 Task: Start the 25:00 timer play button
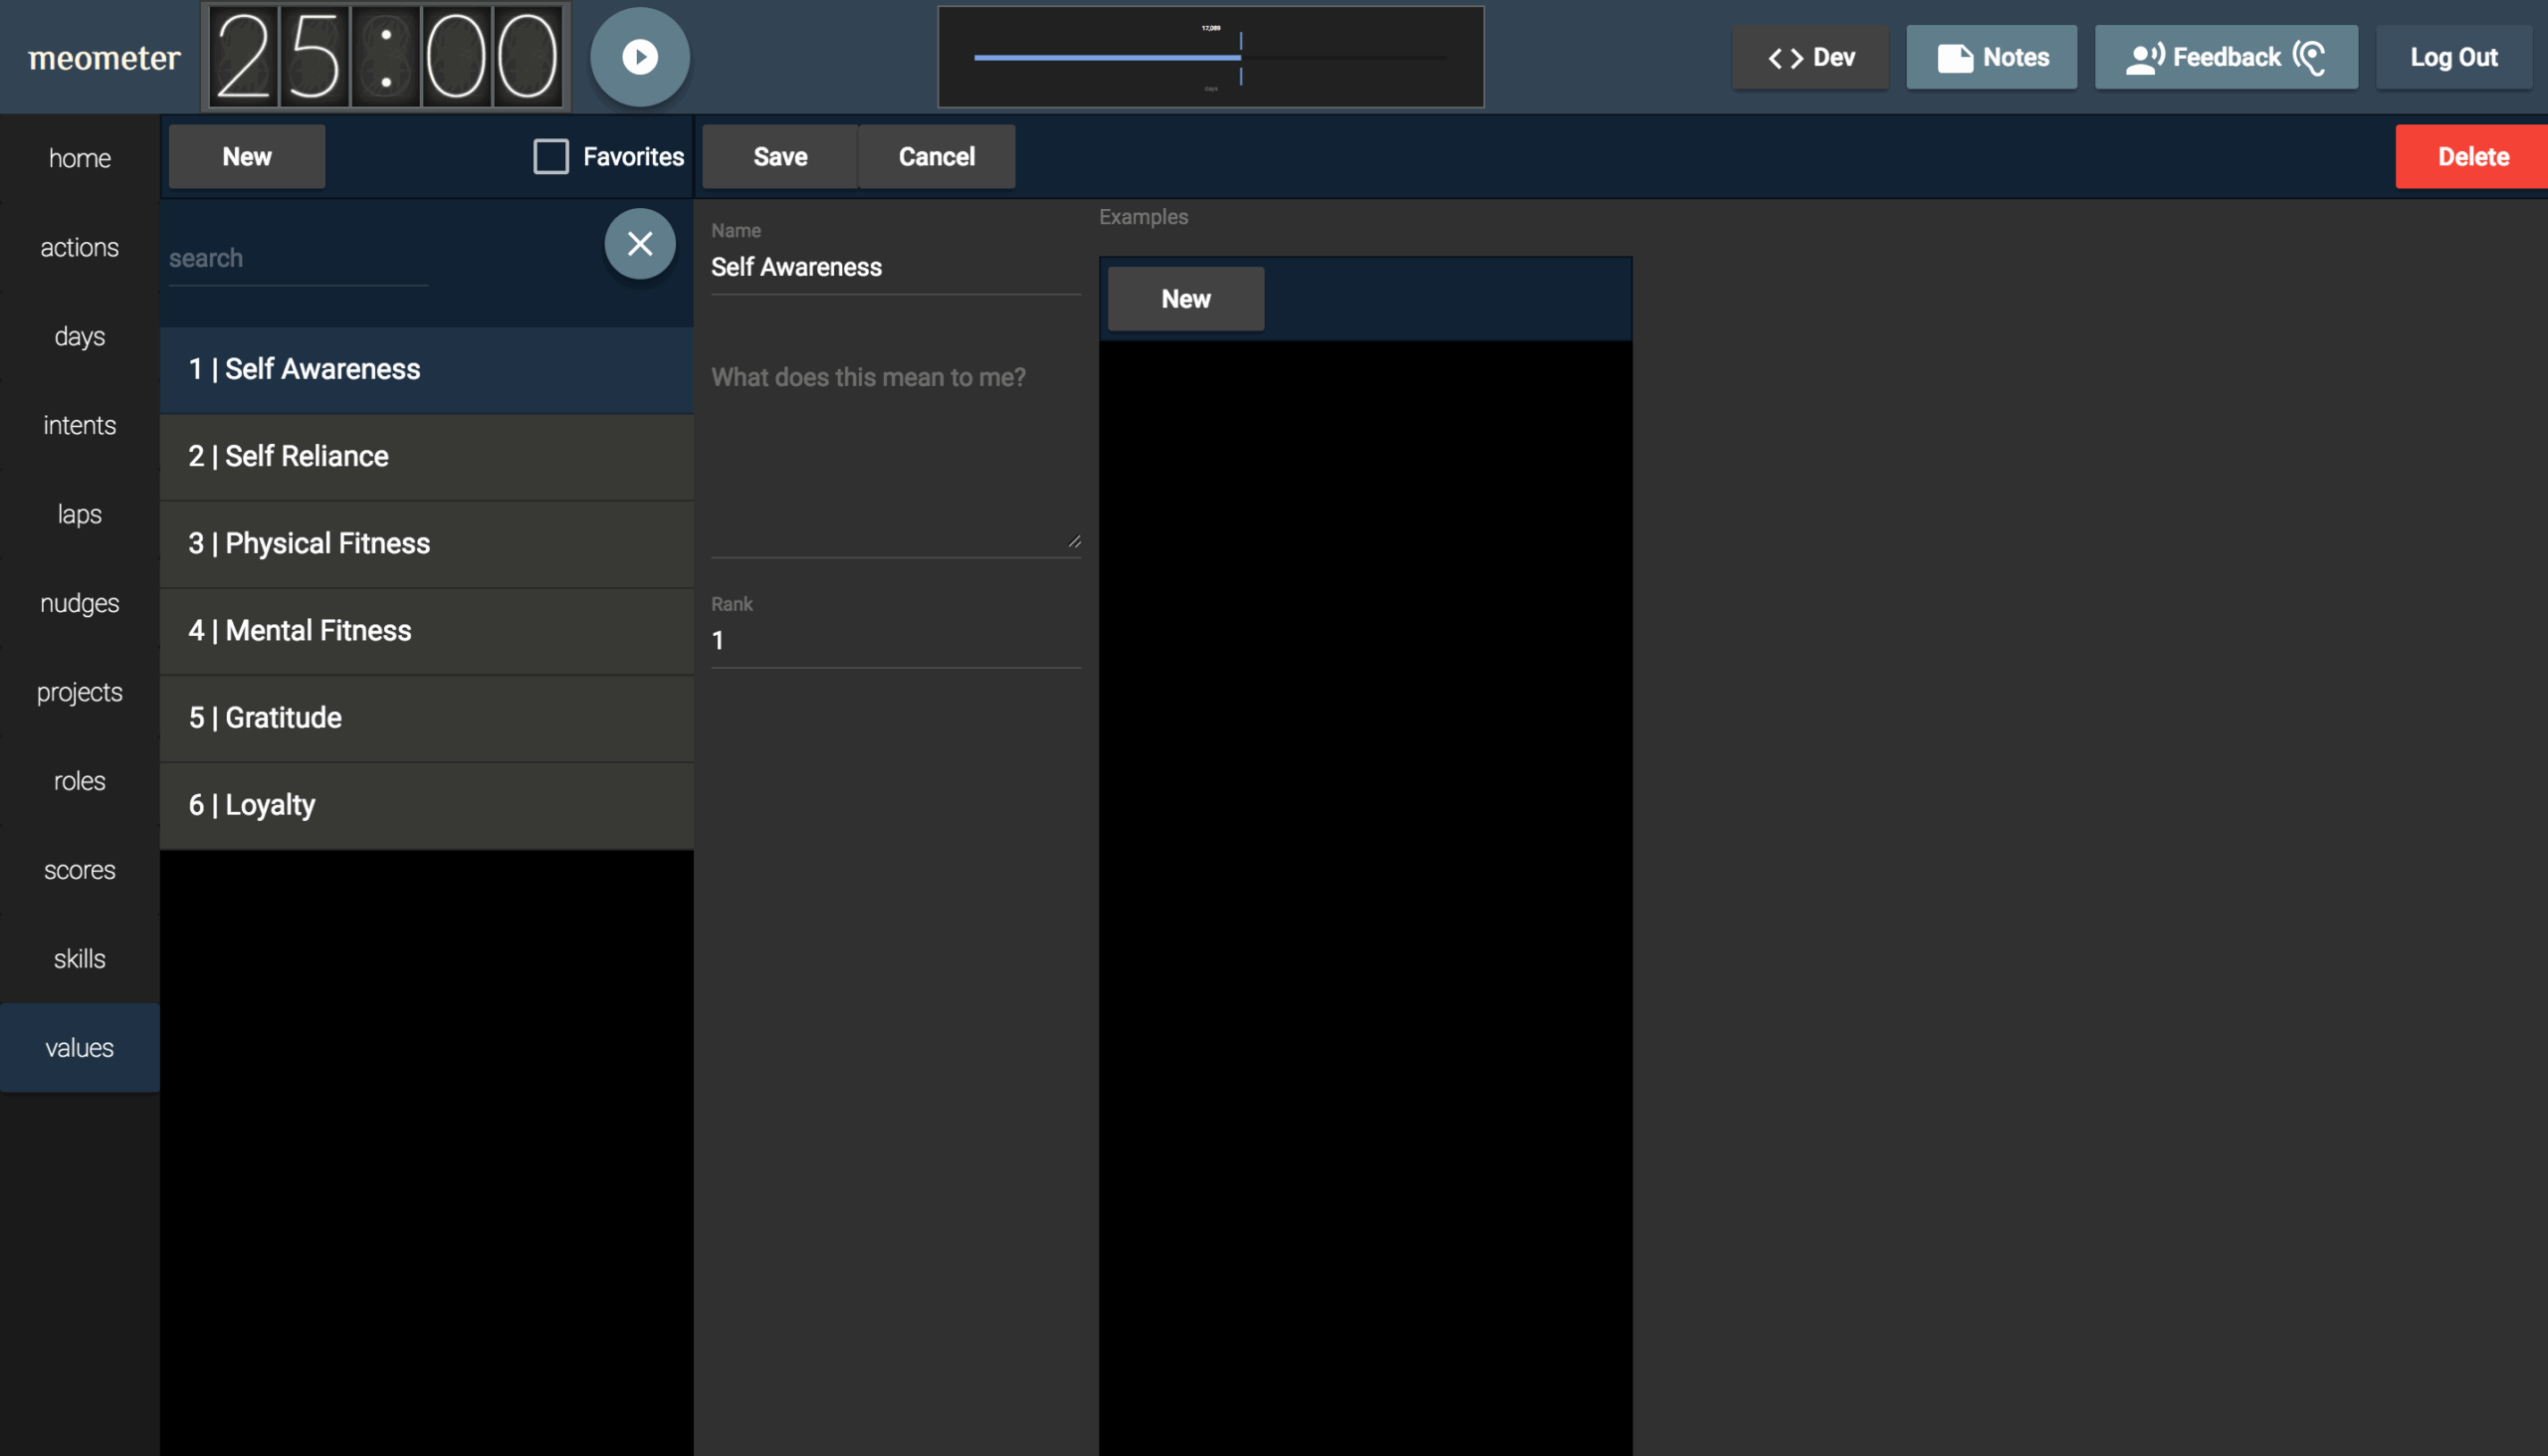(x=639, y=57)
